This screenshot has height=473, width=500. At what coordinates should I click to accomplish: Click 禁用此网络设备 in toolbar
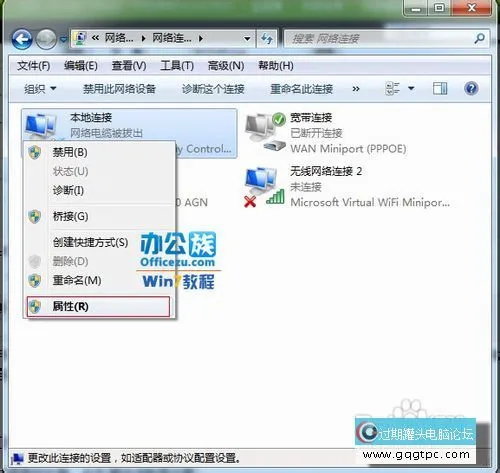pos(119,89)
